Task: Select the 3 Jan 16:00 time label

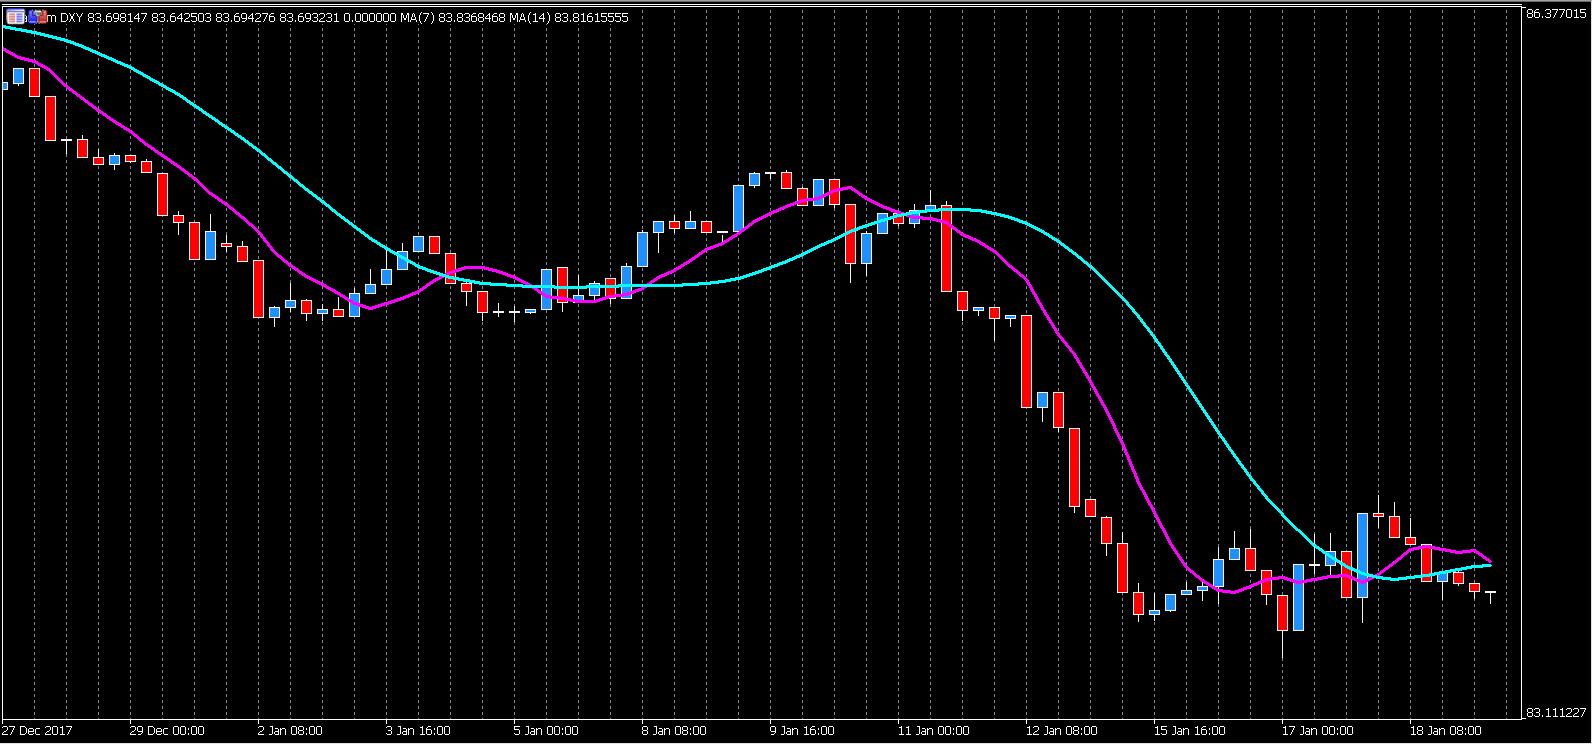Action: tap(418, 731)
